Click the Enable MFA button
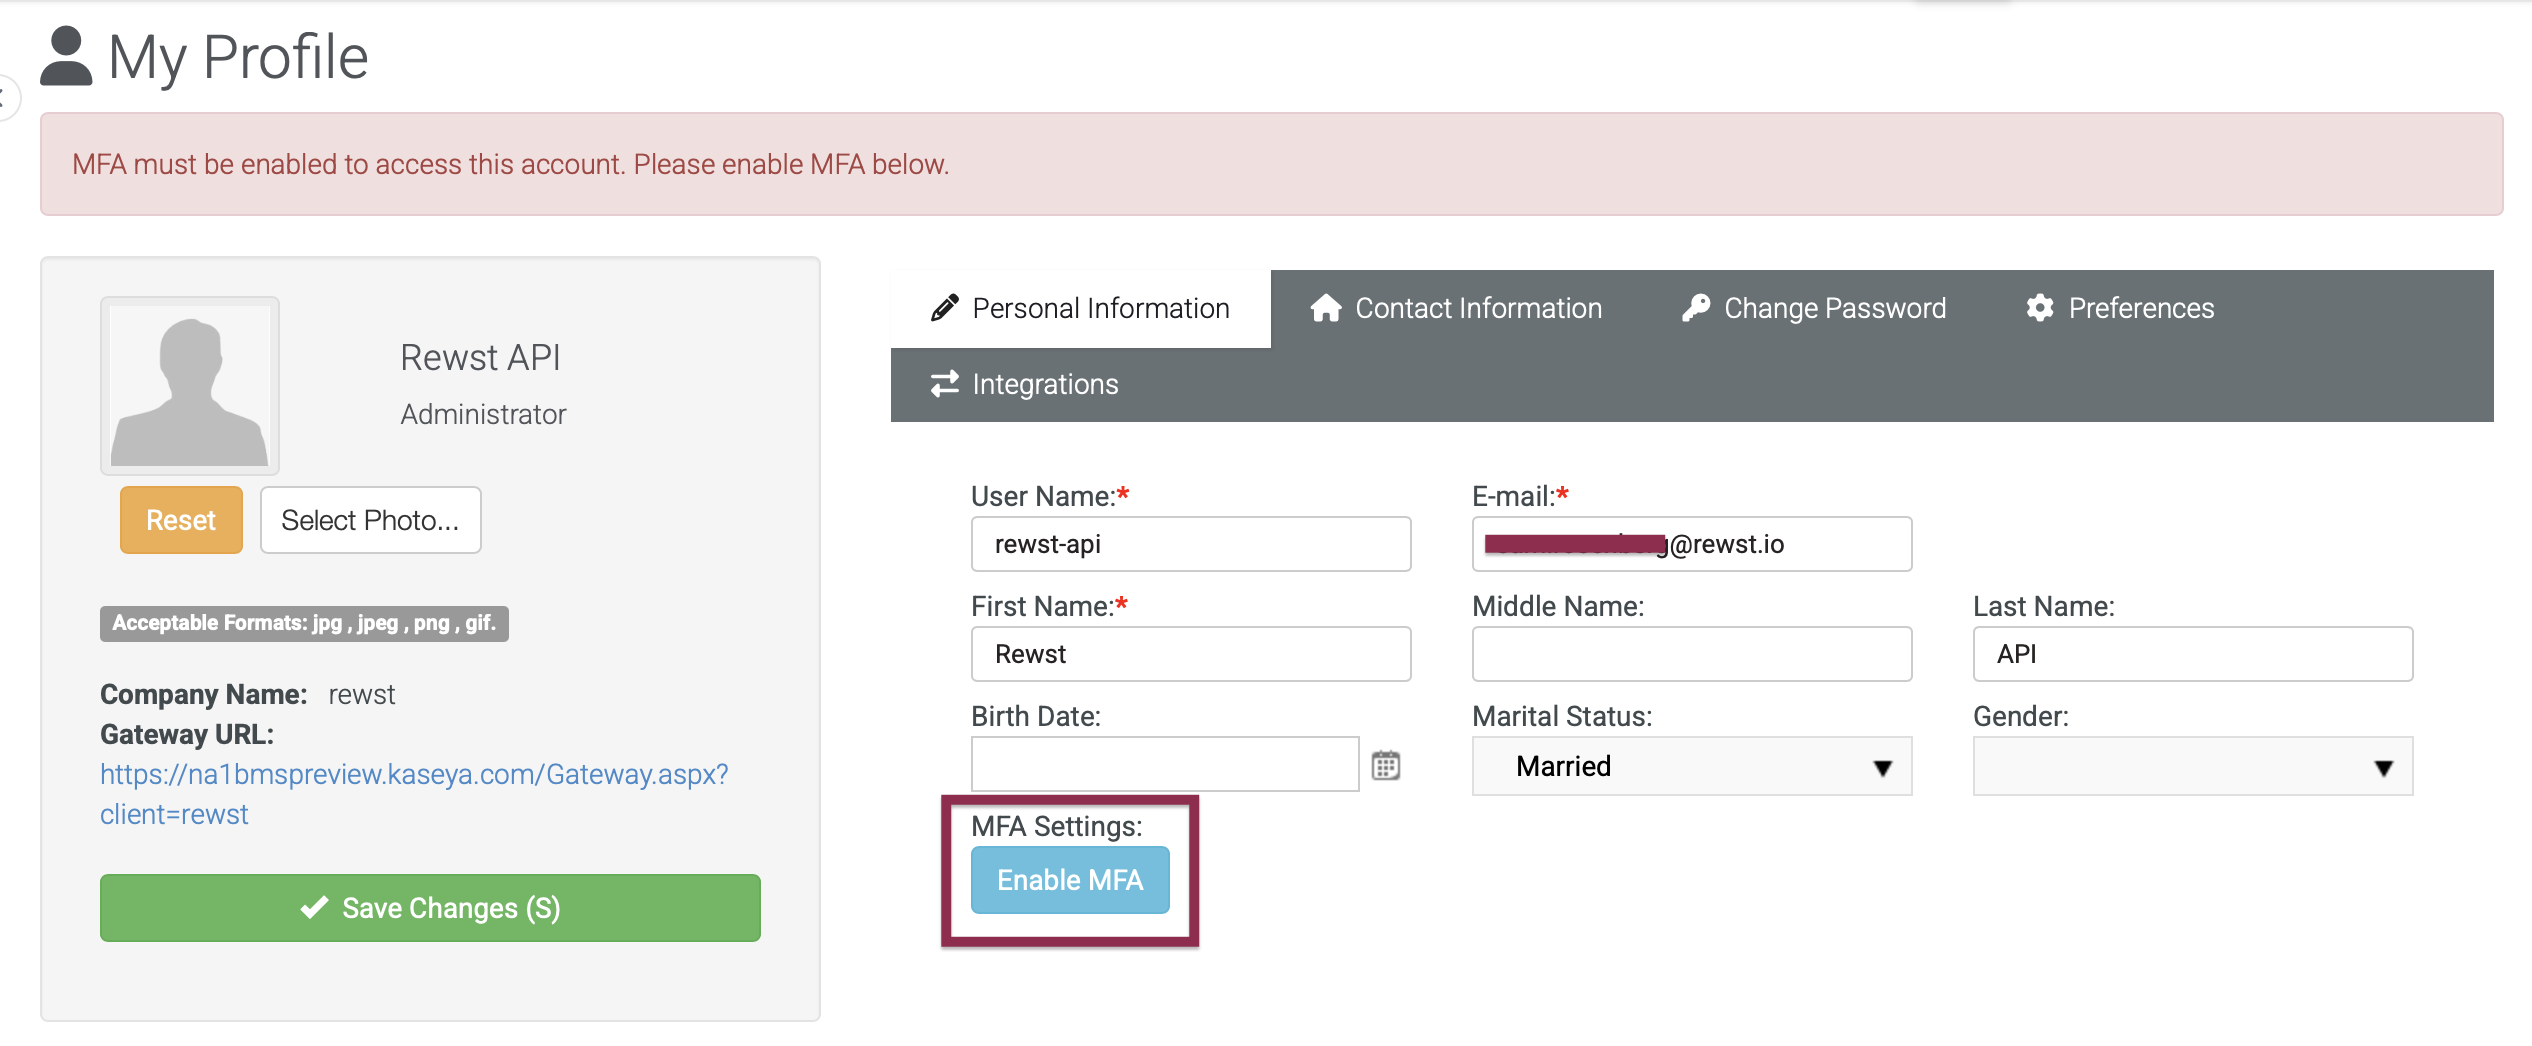The width and height of the screenshot is (2532, 1046). (x=1070, y=880)
